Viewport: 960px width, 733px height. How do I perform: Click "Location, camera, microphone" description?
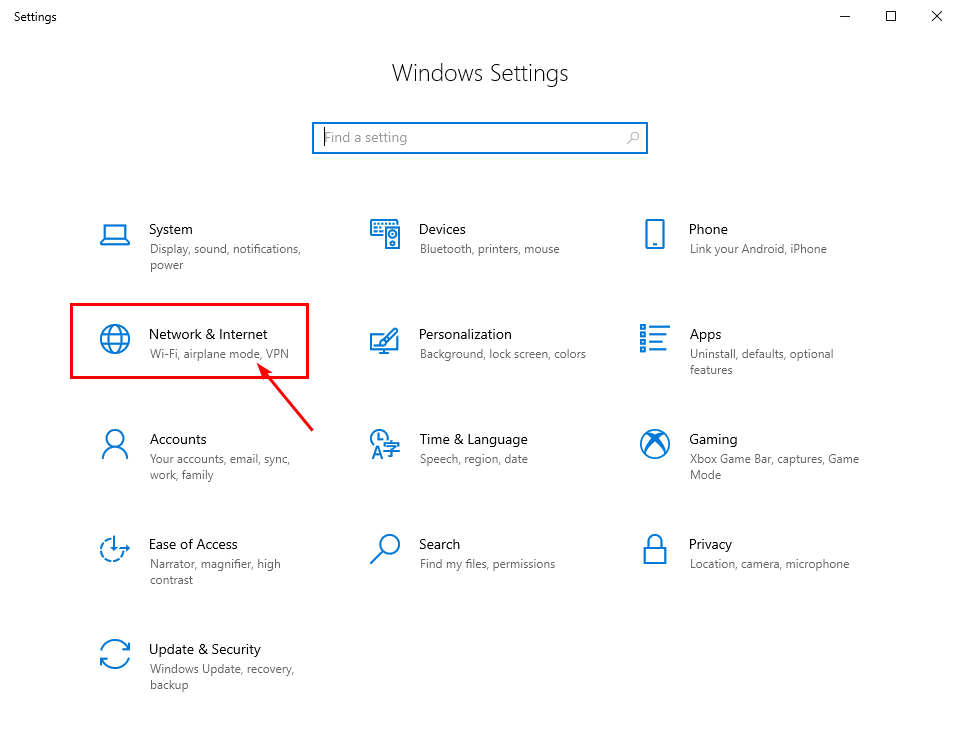point(770,564)
